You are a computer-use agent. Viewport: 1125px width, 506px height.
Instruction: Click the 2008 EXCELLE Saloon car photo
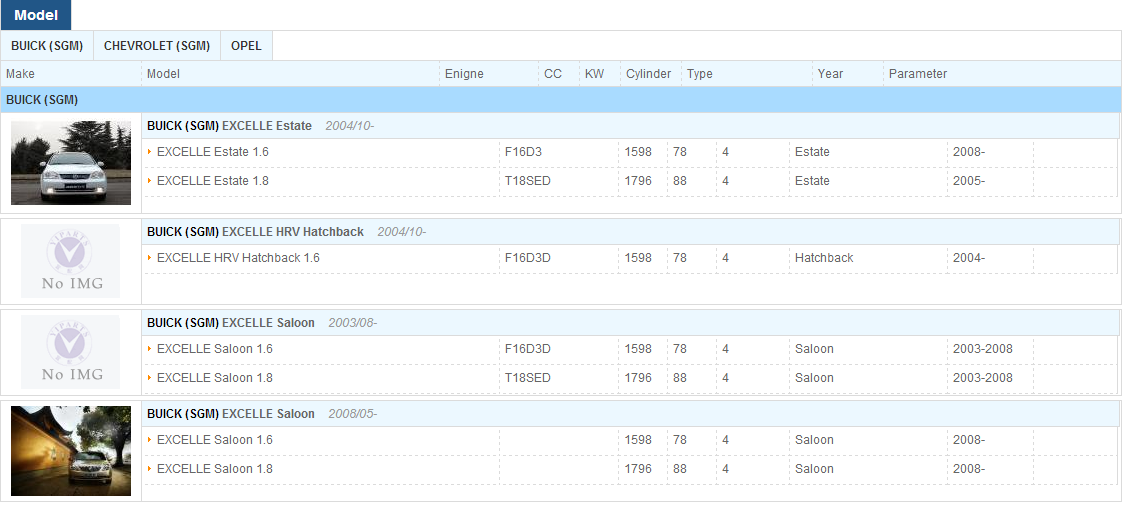(x=71, y=451)
